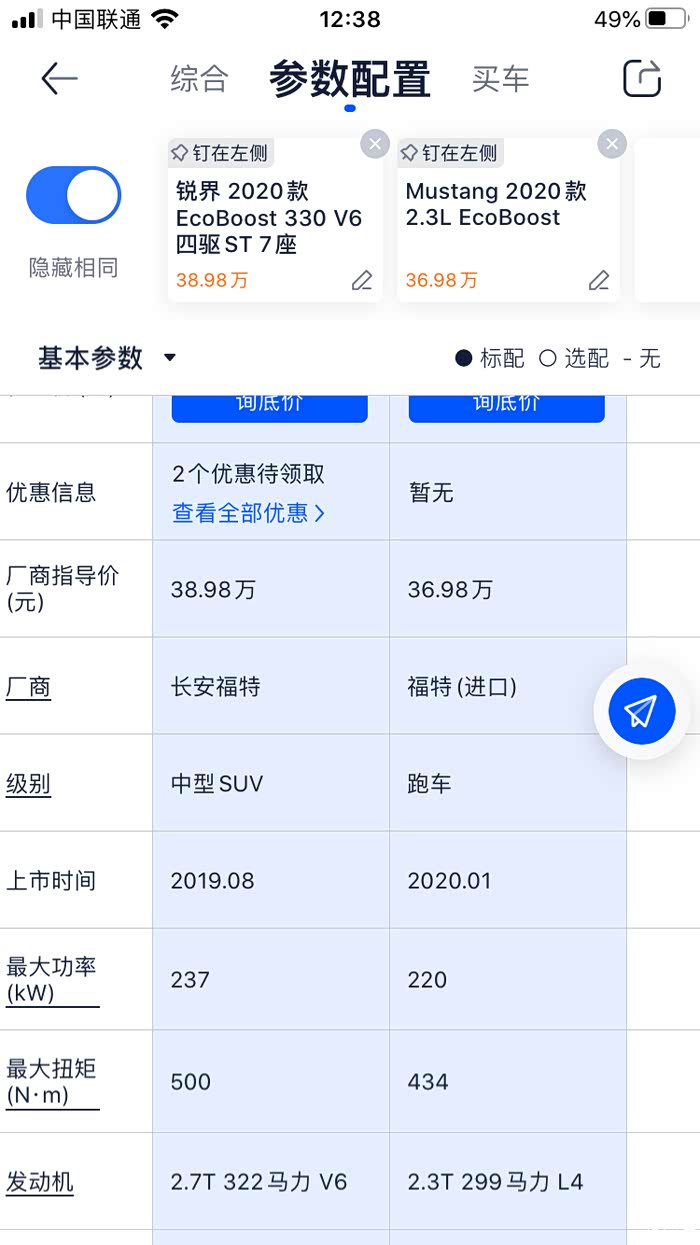Open the 级别 parameter explanation
Image resolution: width=700 pixels, height=1245 pixels.
click(x=28, y=784)
